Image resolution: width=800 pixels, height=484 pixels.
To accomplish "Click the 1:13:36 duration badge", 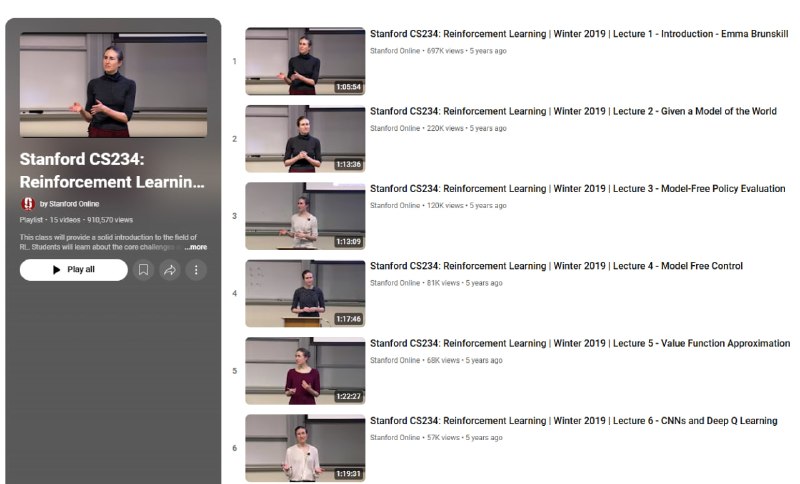I will pos(348,164).
